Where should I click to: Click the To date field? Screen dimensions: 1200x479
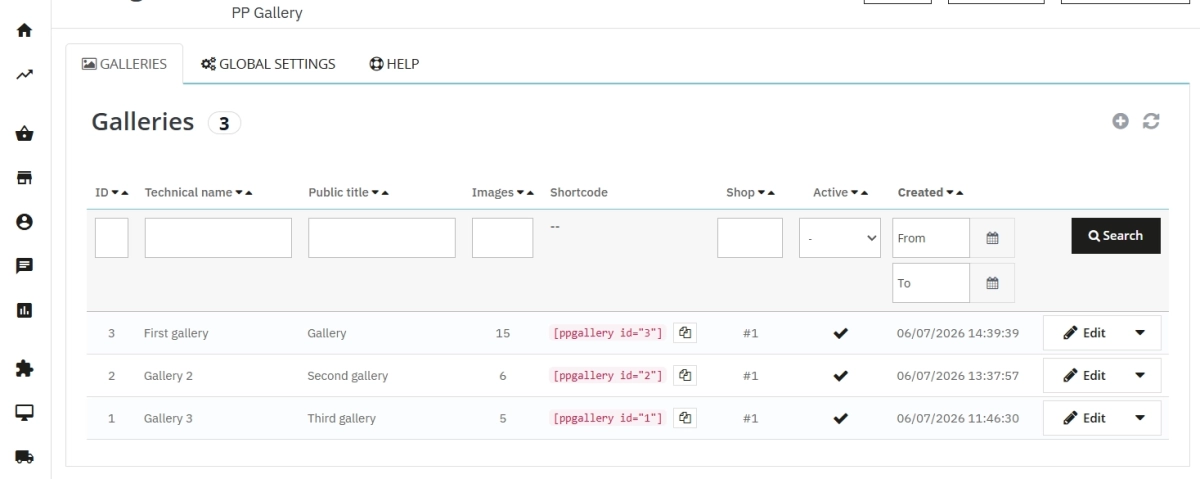931,283
